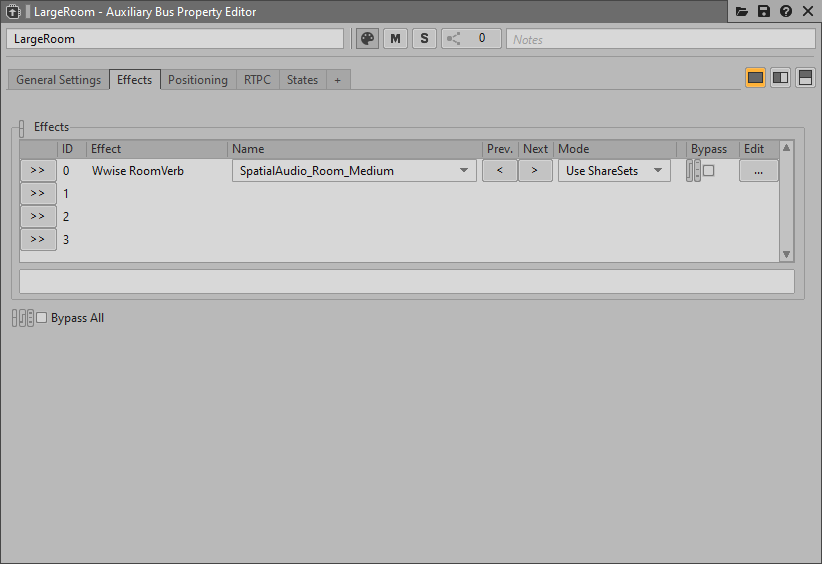Switch to the RTPC tab
The width and height of the screenshot is (822, 564).
click(257, 80)
